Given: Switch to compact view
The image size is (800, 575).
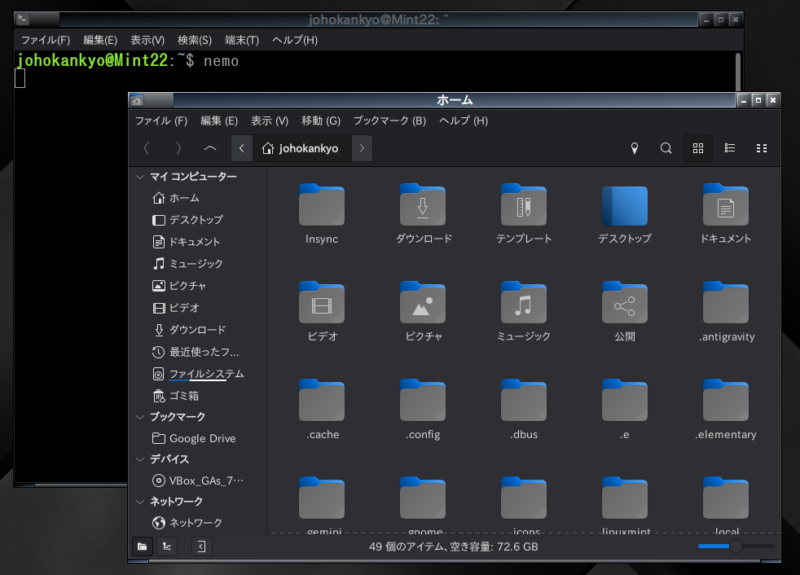Looking at the screenshot, I should tap(762, 148).
